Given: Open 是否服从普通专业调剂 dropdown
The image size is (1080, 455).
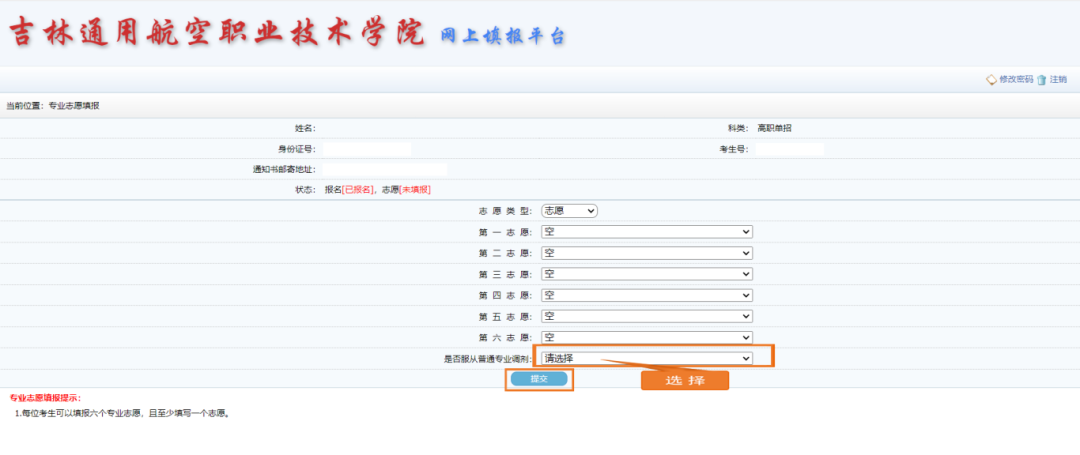Looking at the screenshot, I should click(x=646, y=358).
